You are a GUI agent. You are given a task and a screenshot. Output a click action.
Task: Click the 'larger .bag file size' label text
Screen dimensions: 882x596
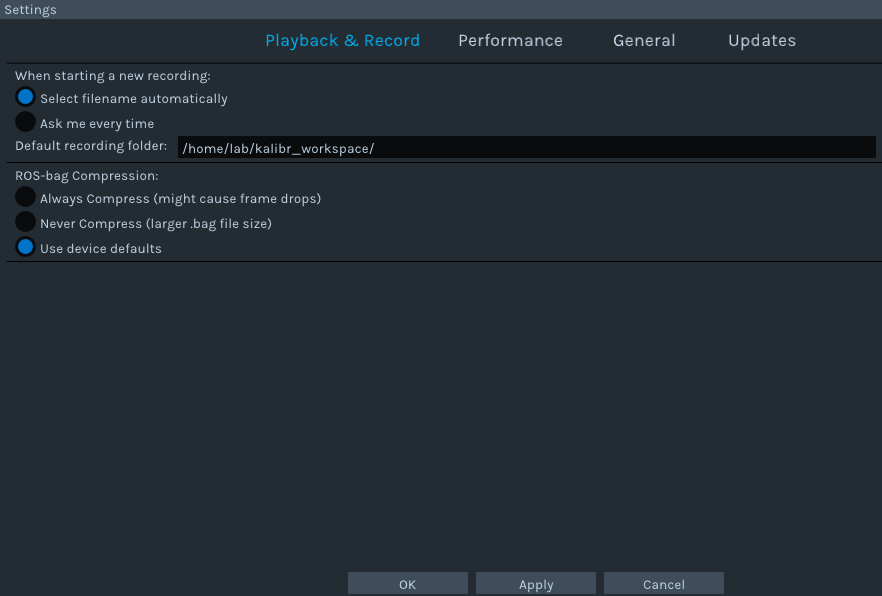[209, 223]
